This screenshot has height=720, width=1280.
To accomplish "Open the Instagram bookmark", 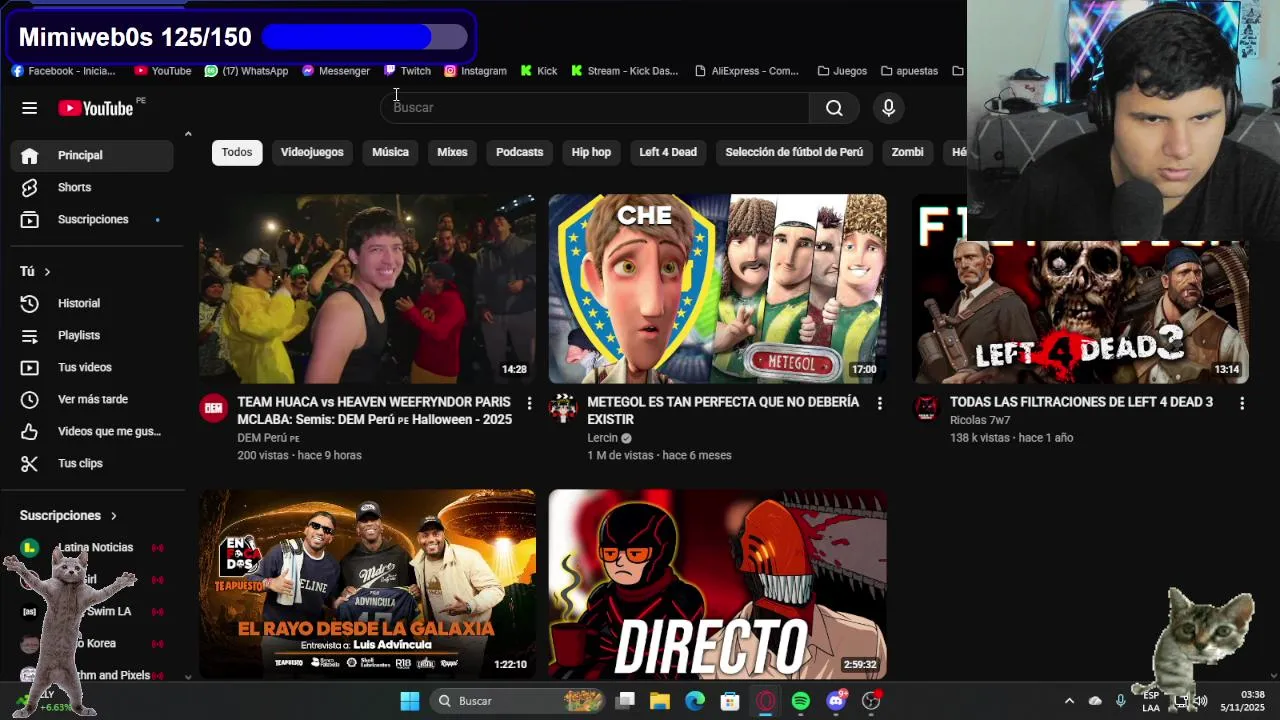I will point(475,71).
